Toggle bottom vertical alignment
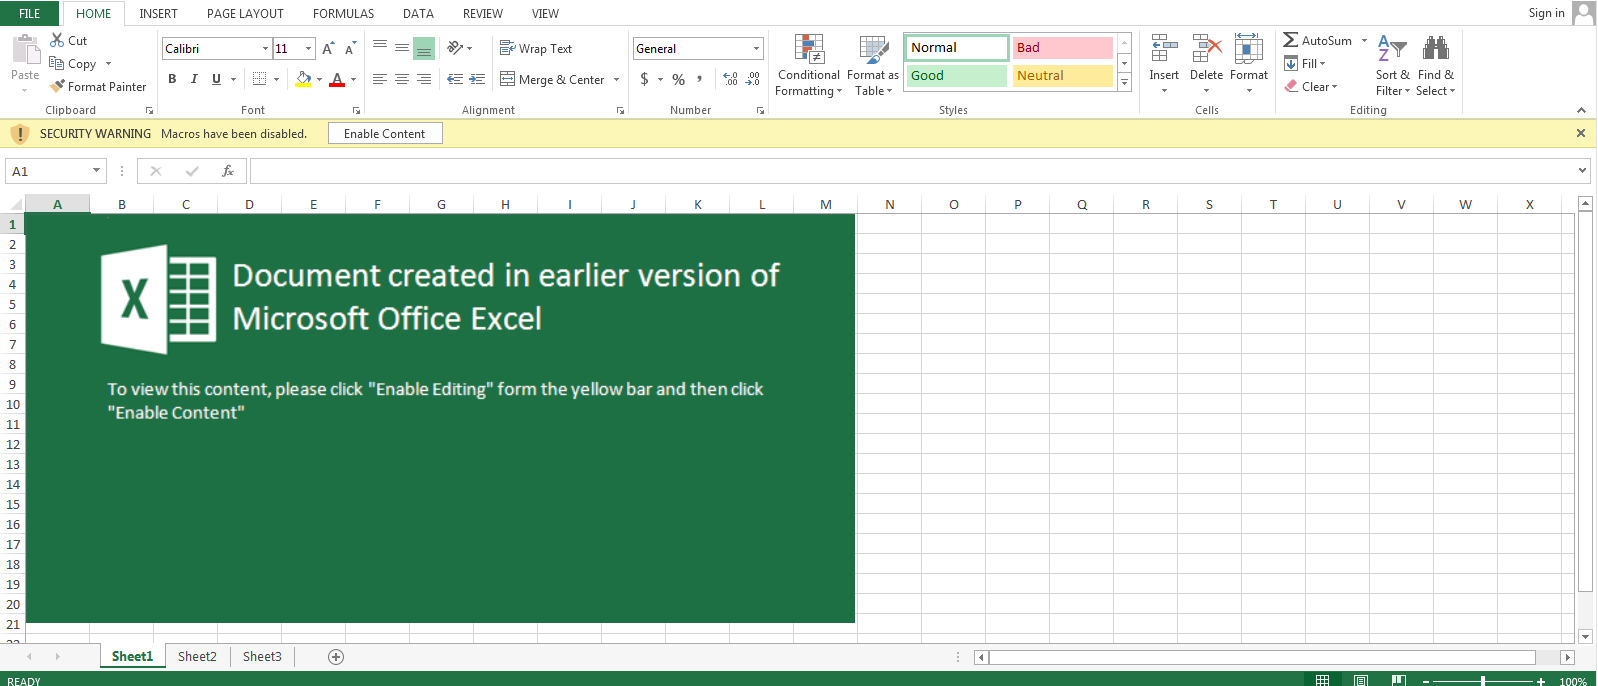1598x686 pixels. [424, 48]
